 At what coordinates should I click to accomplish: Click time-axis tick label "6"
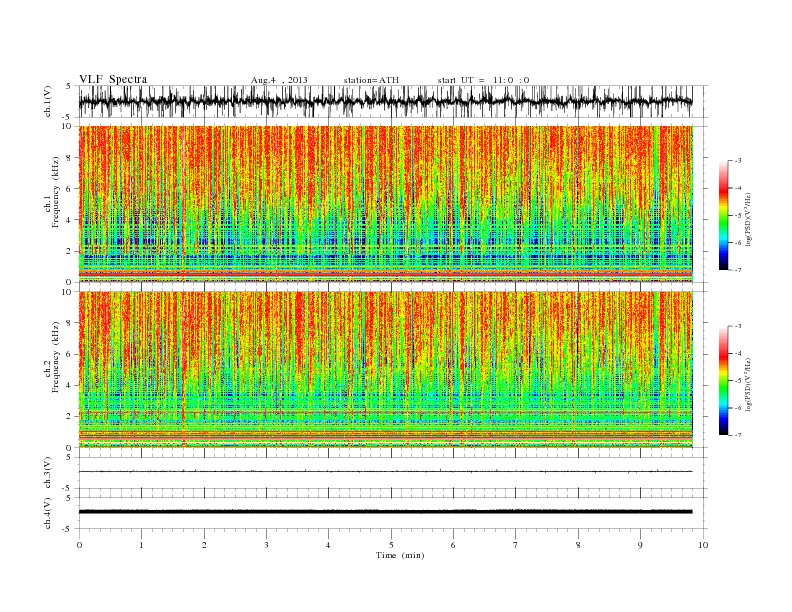tap(453, 545)
